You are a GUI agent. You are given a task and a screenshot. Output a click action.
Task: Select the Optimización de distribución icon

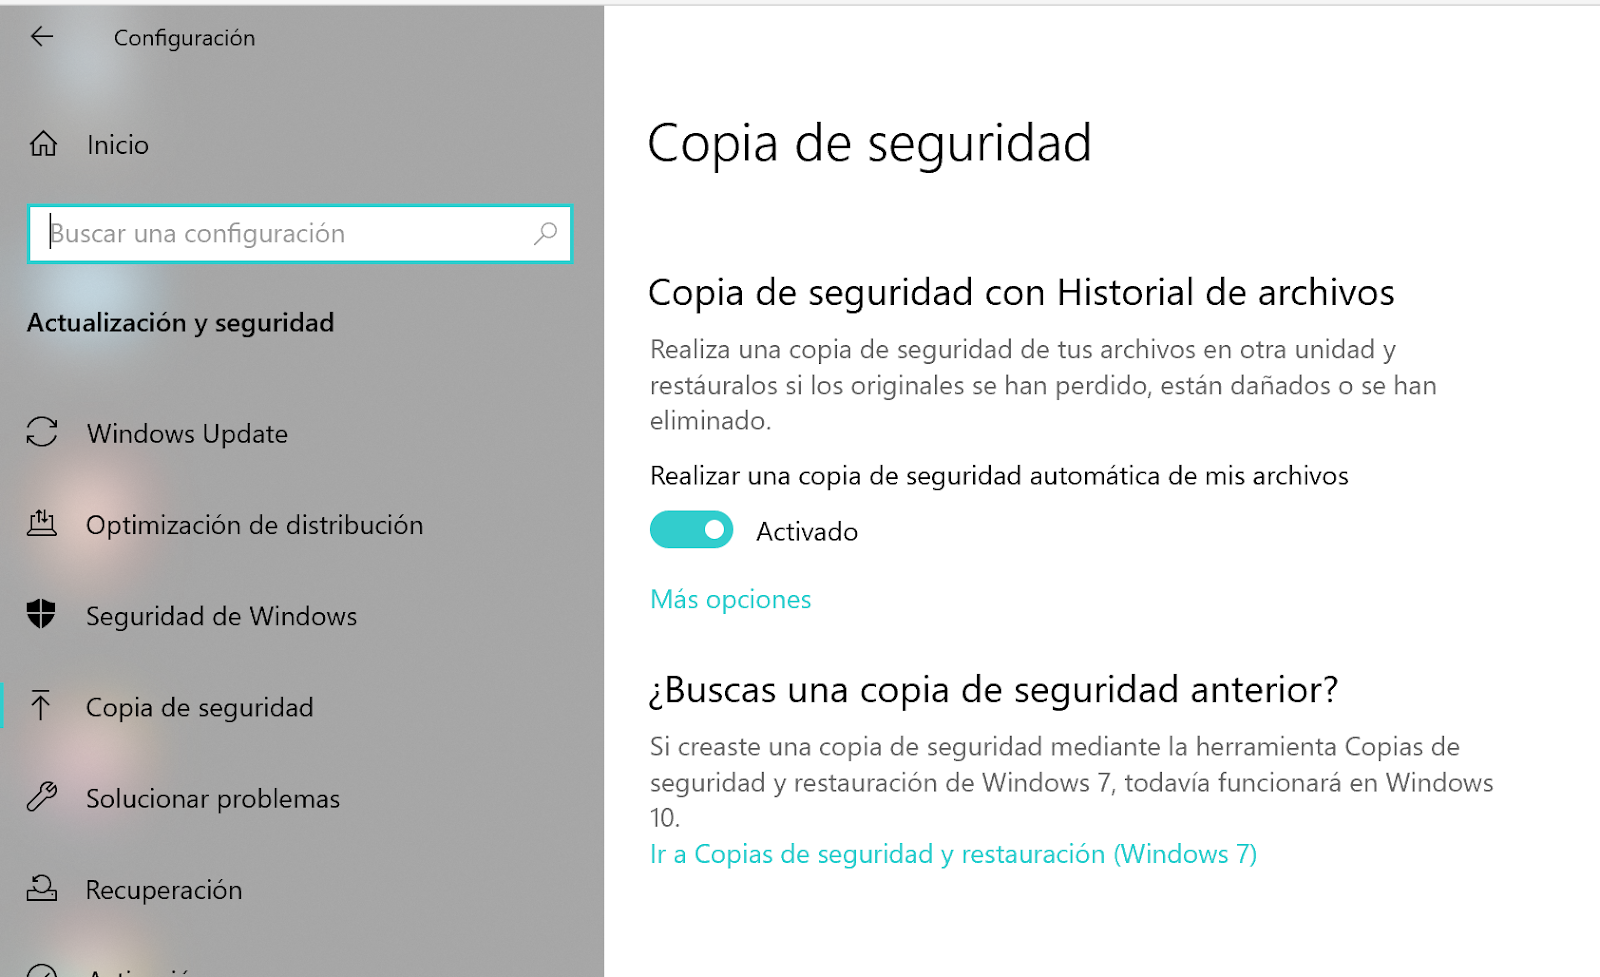click(41, 524)
